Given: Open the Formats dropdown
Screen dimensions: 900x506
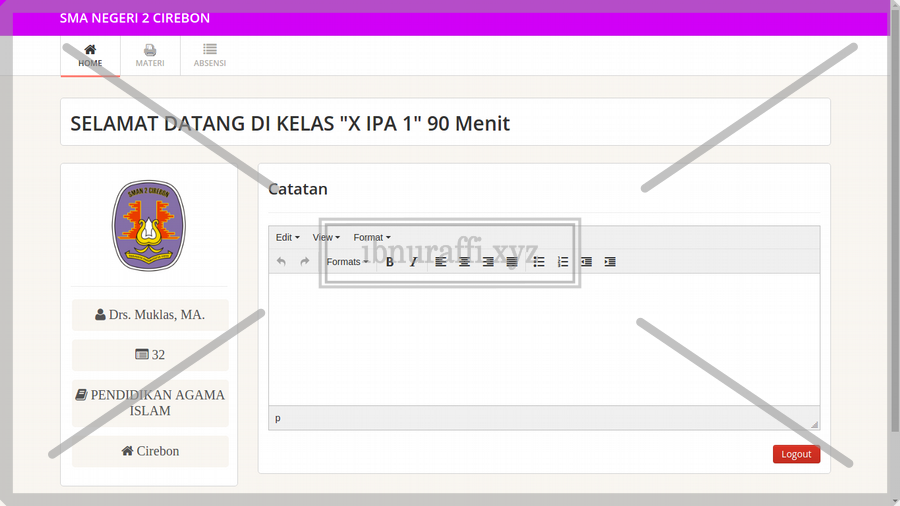Looking at the screenshot, I should (347, 262).
